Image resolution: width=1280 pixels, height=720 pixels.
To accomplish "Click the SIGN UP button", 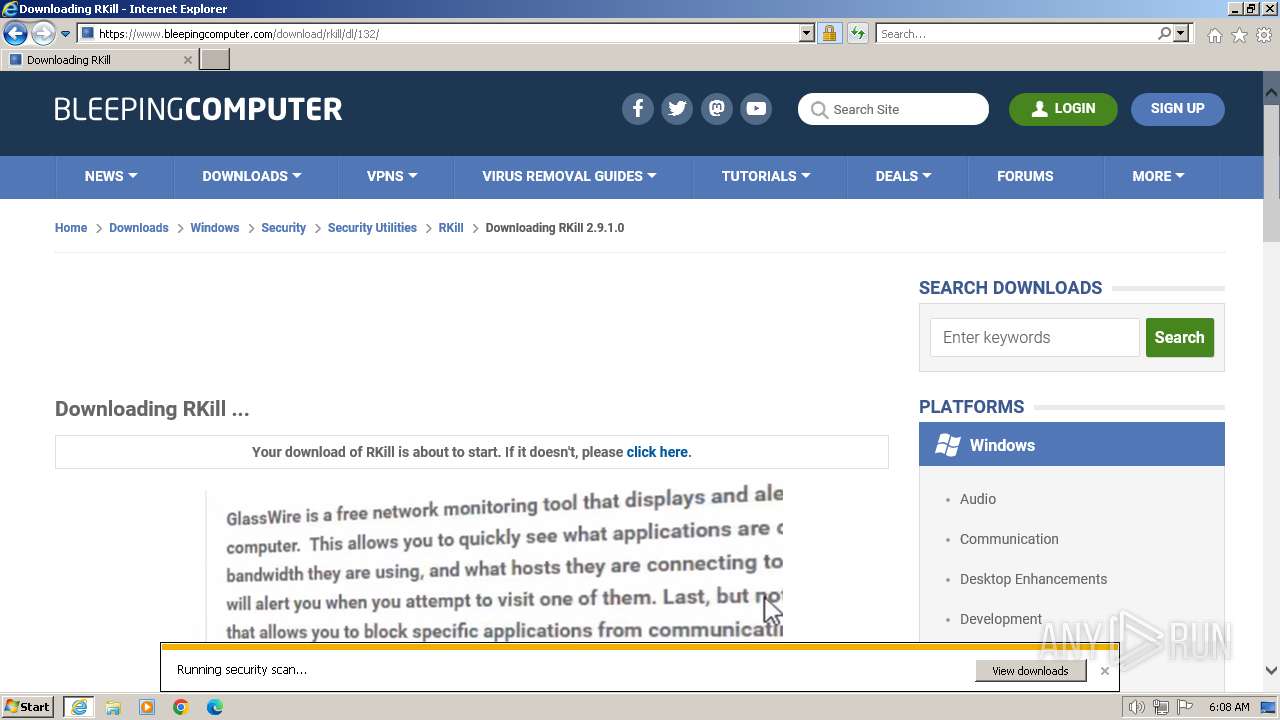I will 1177,109.
